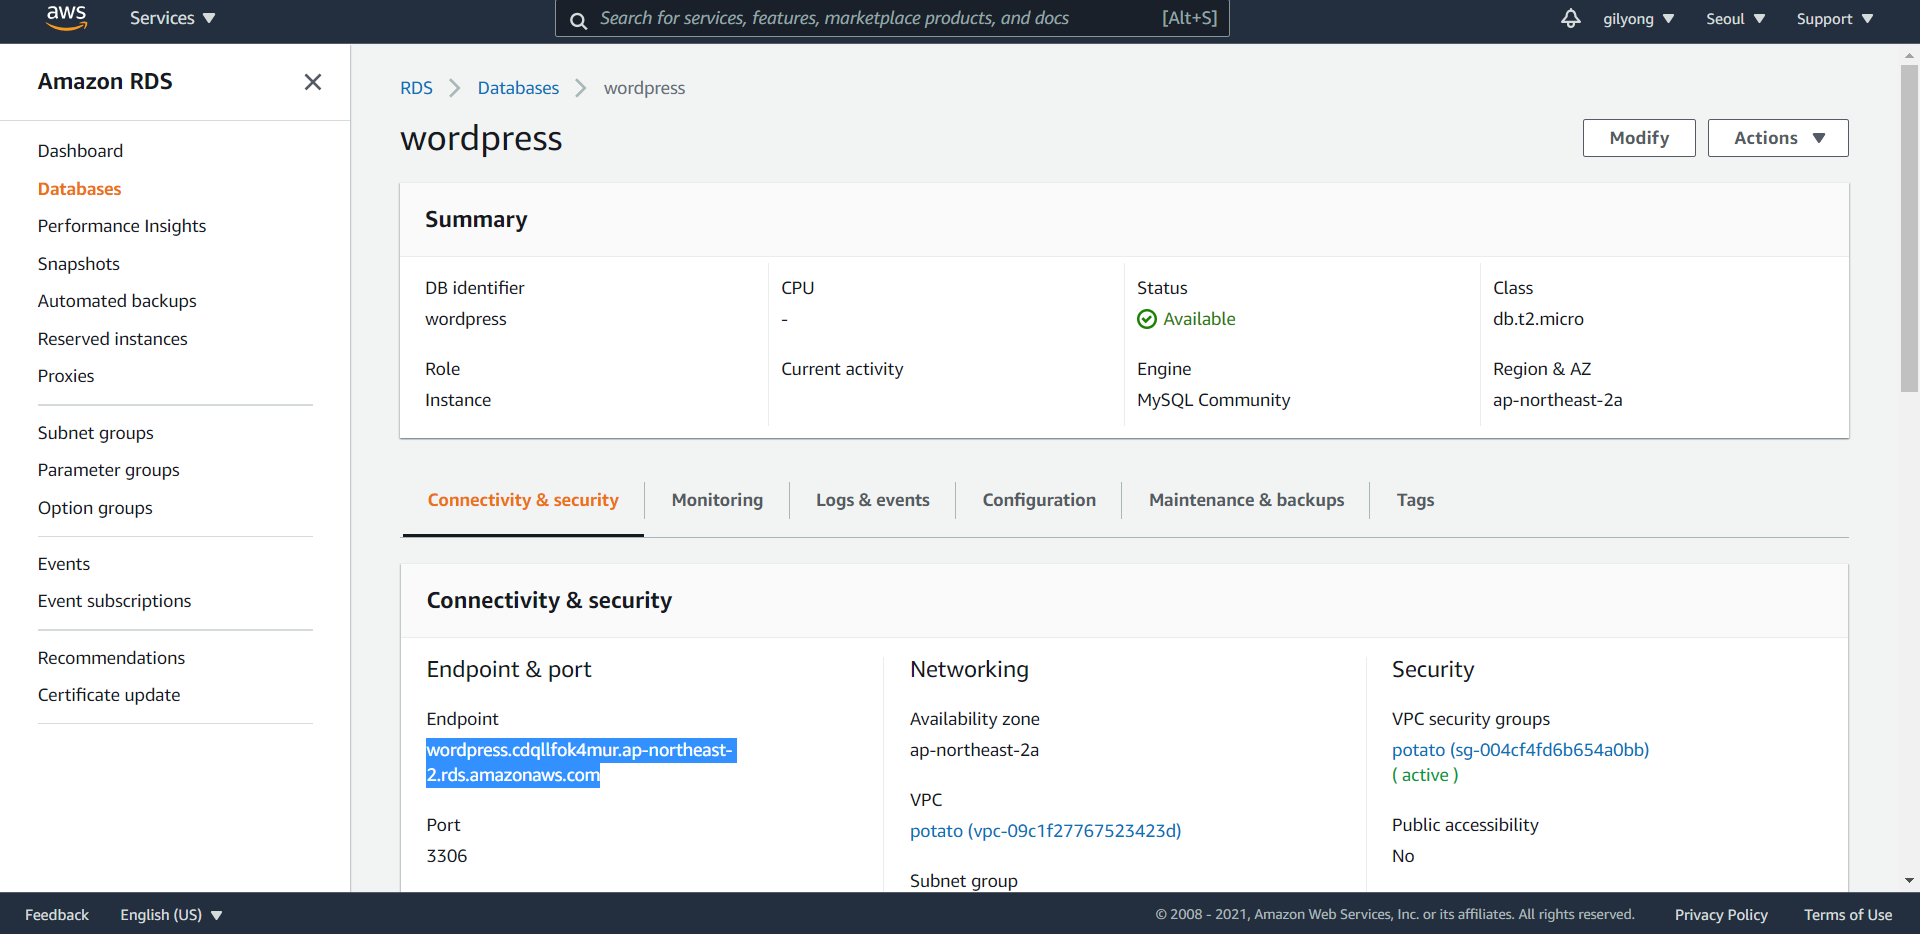Open the Support dropdown menu
Viewport: 1920px width, 934px height.
pyautogui.click(x=1834, y=19)
